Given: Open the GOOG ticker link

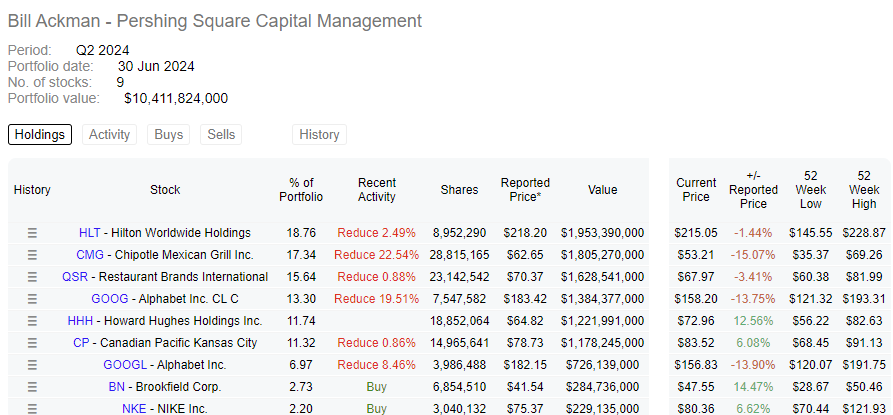Looking at the screenshot, I should (108, 299).
